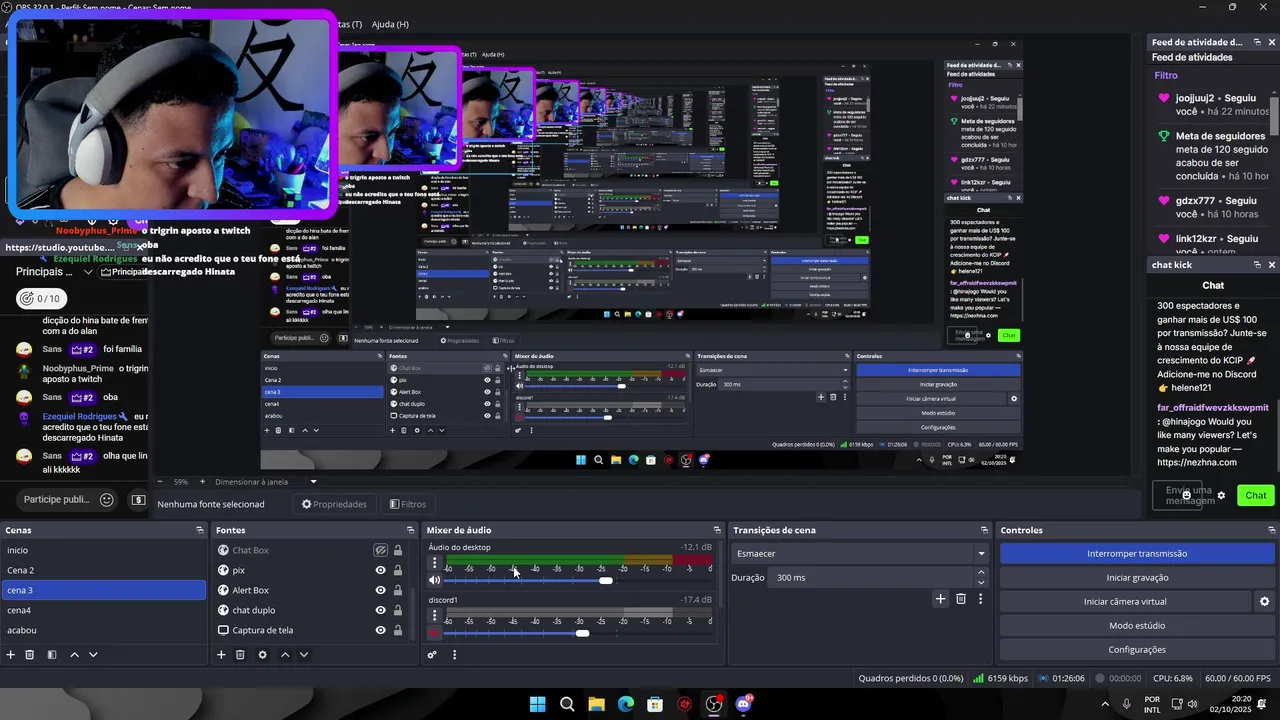The width and height of the screenshot is (1280, 720).
Task: Click the green Chat send button
Action: click(x=1256, y=495)
